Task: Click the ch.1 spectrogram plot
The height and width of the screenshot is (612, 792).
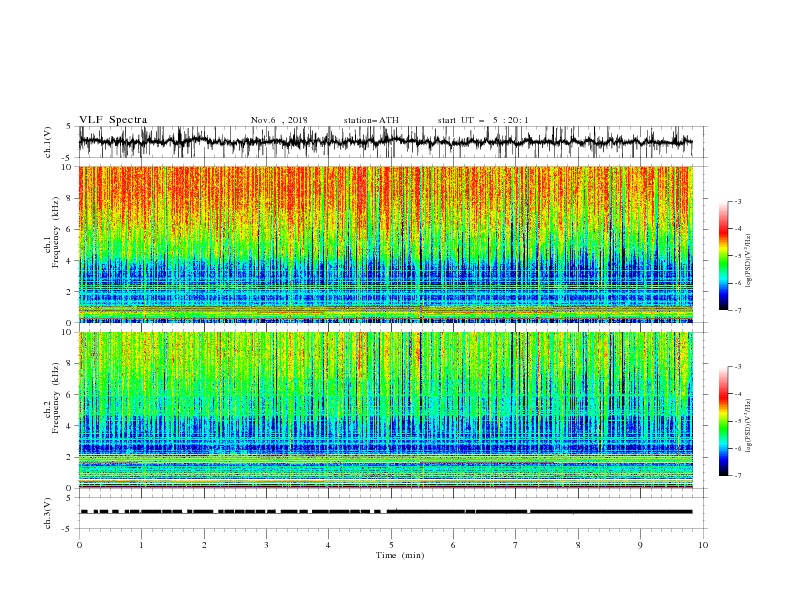Action: (386, 244)
